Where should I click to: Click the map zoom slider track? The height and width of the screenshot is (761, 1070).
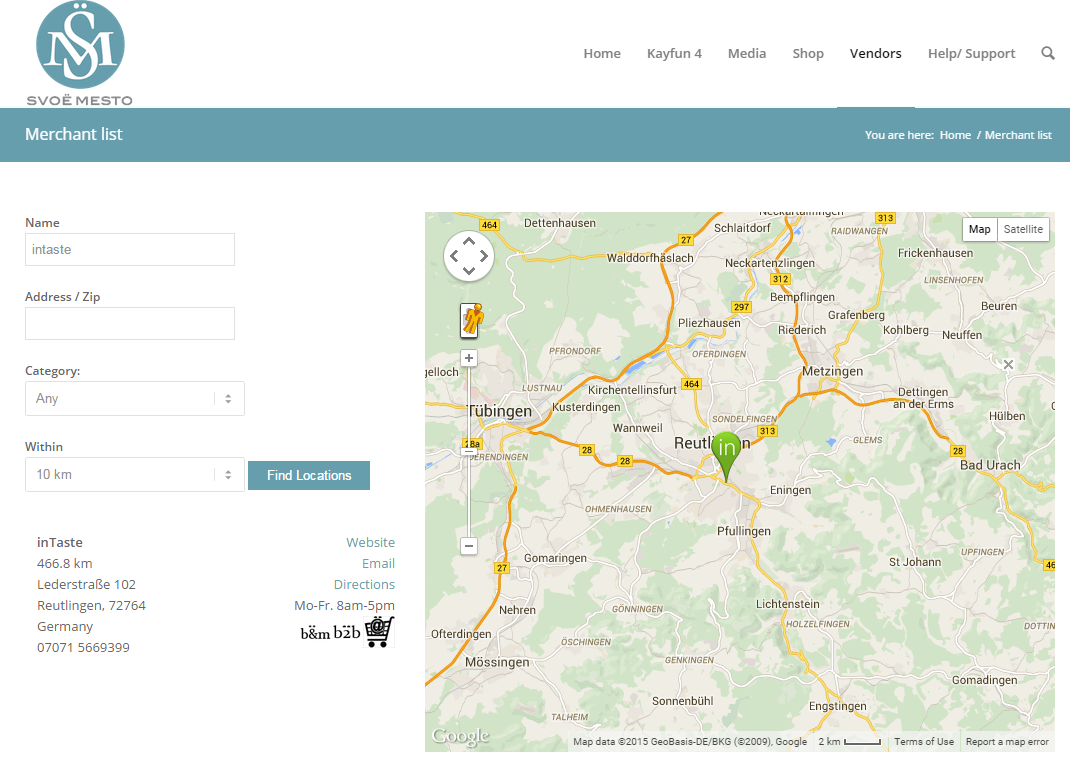[x=469, y=452]
